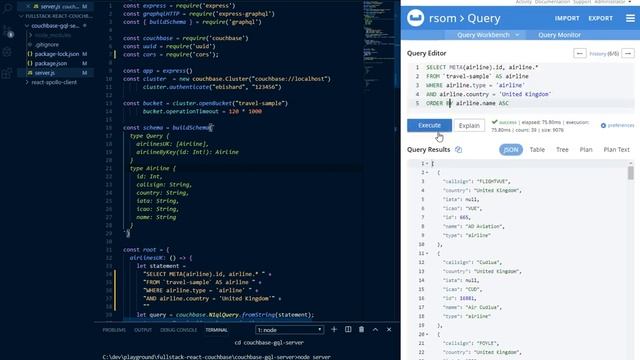Click '"name": "Air Cudlua"' in results
Screen dimensions: 640x360
click(473, 307)
